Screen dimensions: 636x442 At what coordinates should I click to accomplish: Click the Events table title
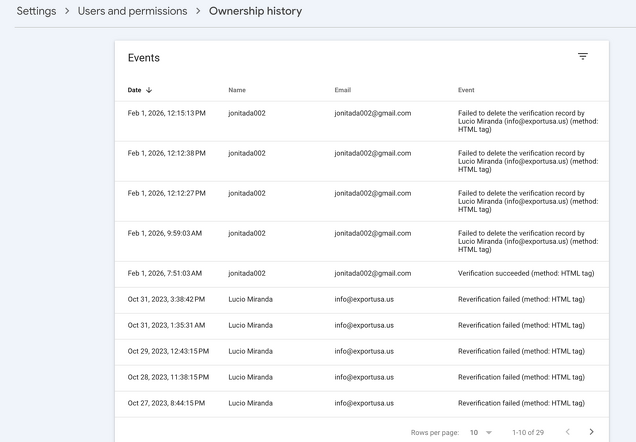[144, 58]
